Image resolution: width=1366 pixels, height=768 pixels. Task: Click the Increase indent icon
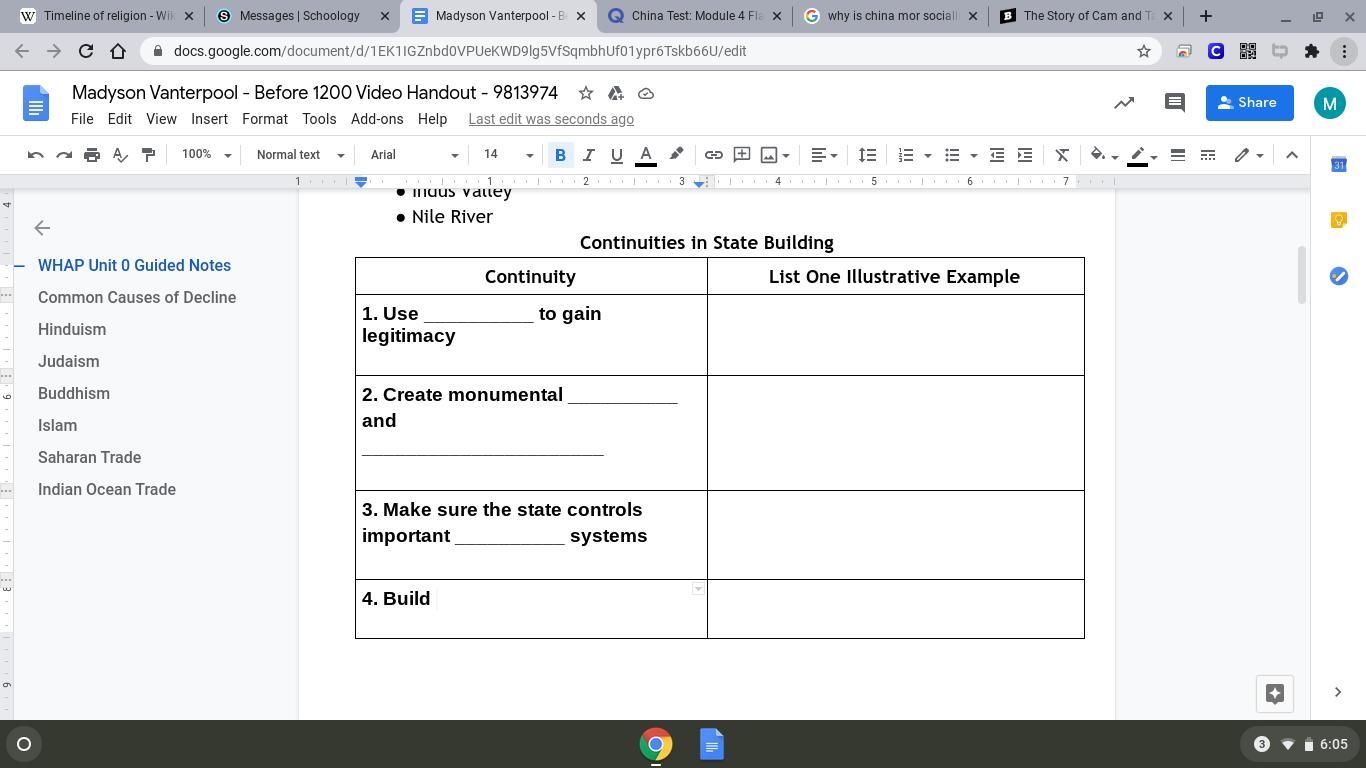(x=1024, y=155)
